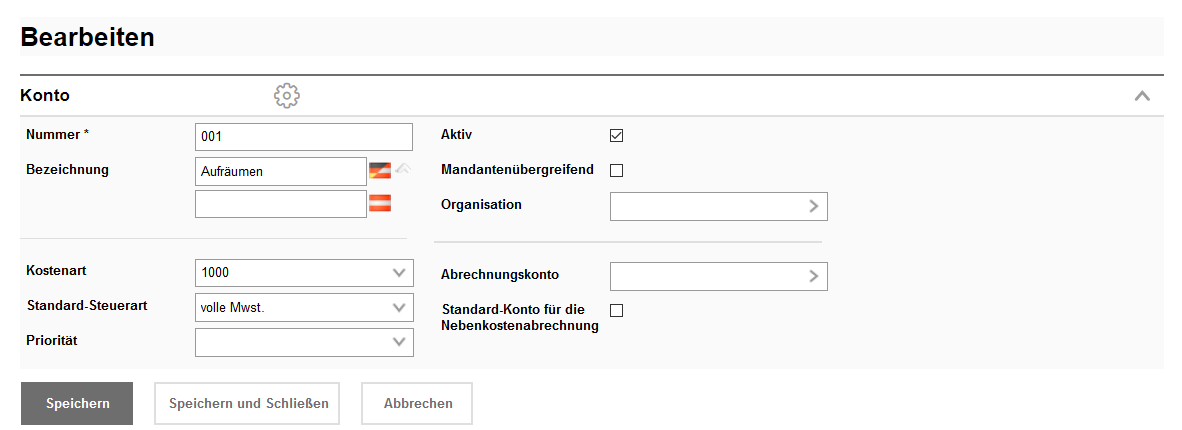Click the Speichern button
The height and width of the screenshot is (430, 1182).
pos(77,404)
